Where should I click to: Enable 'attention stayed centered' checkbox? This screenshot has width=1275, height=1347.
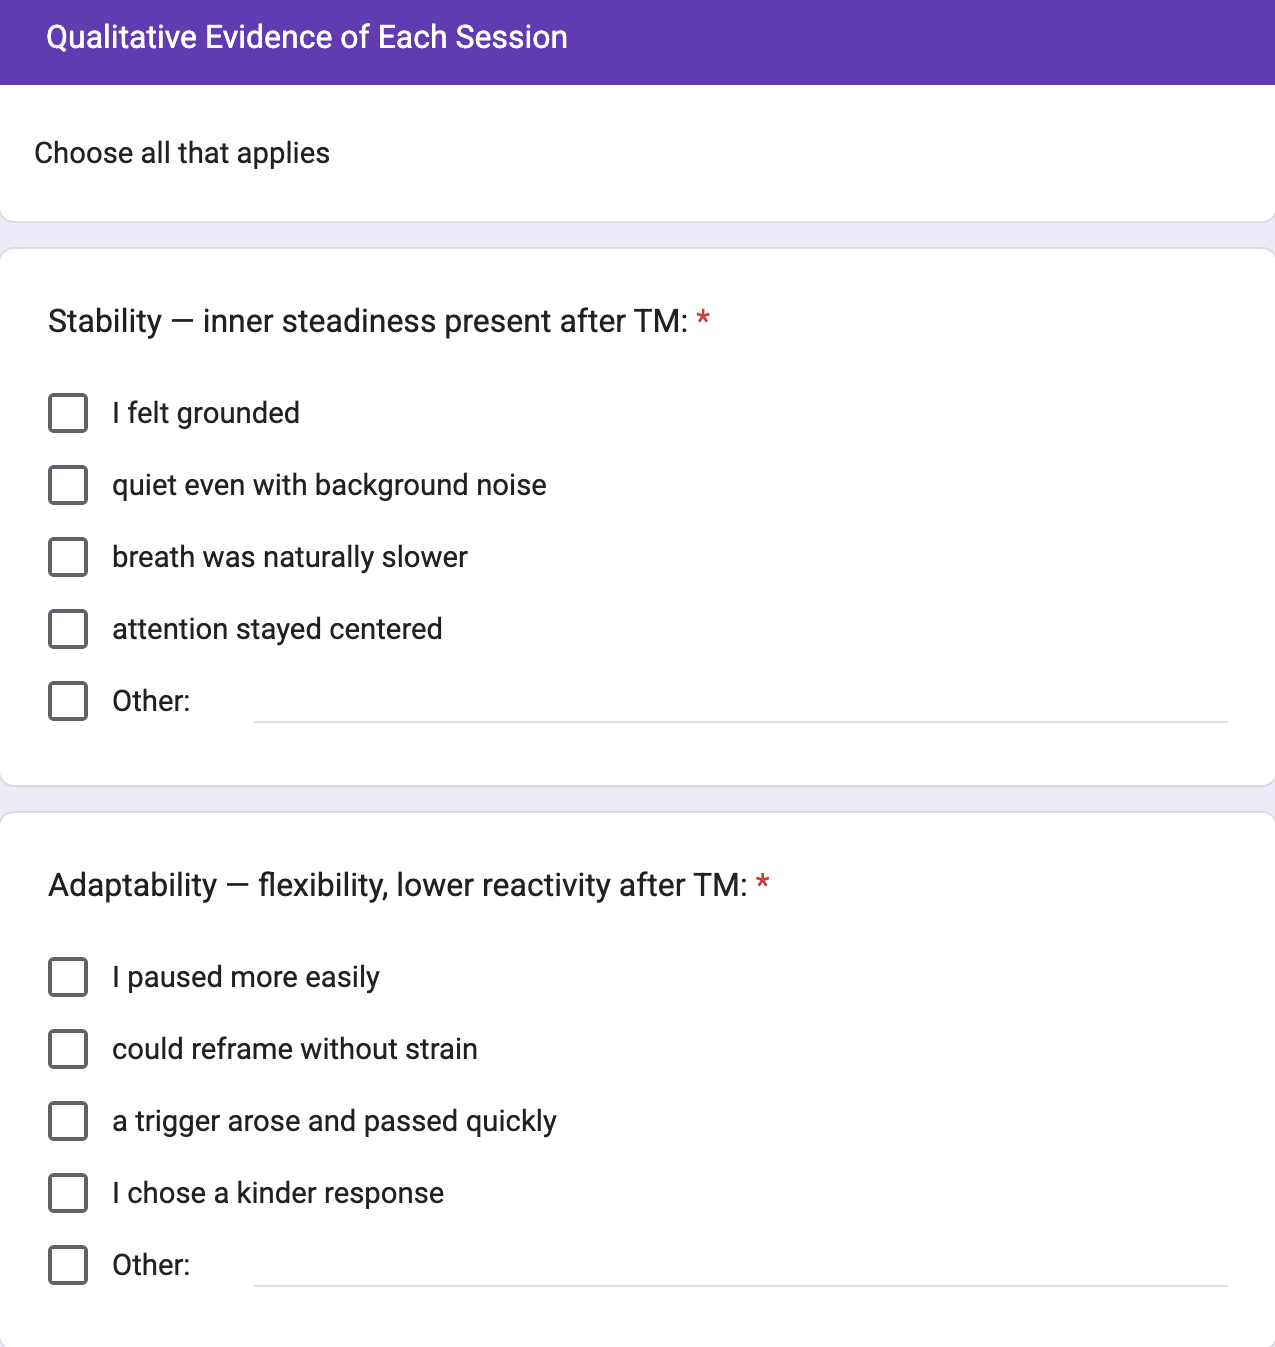(x=68, y=629)
